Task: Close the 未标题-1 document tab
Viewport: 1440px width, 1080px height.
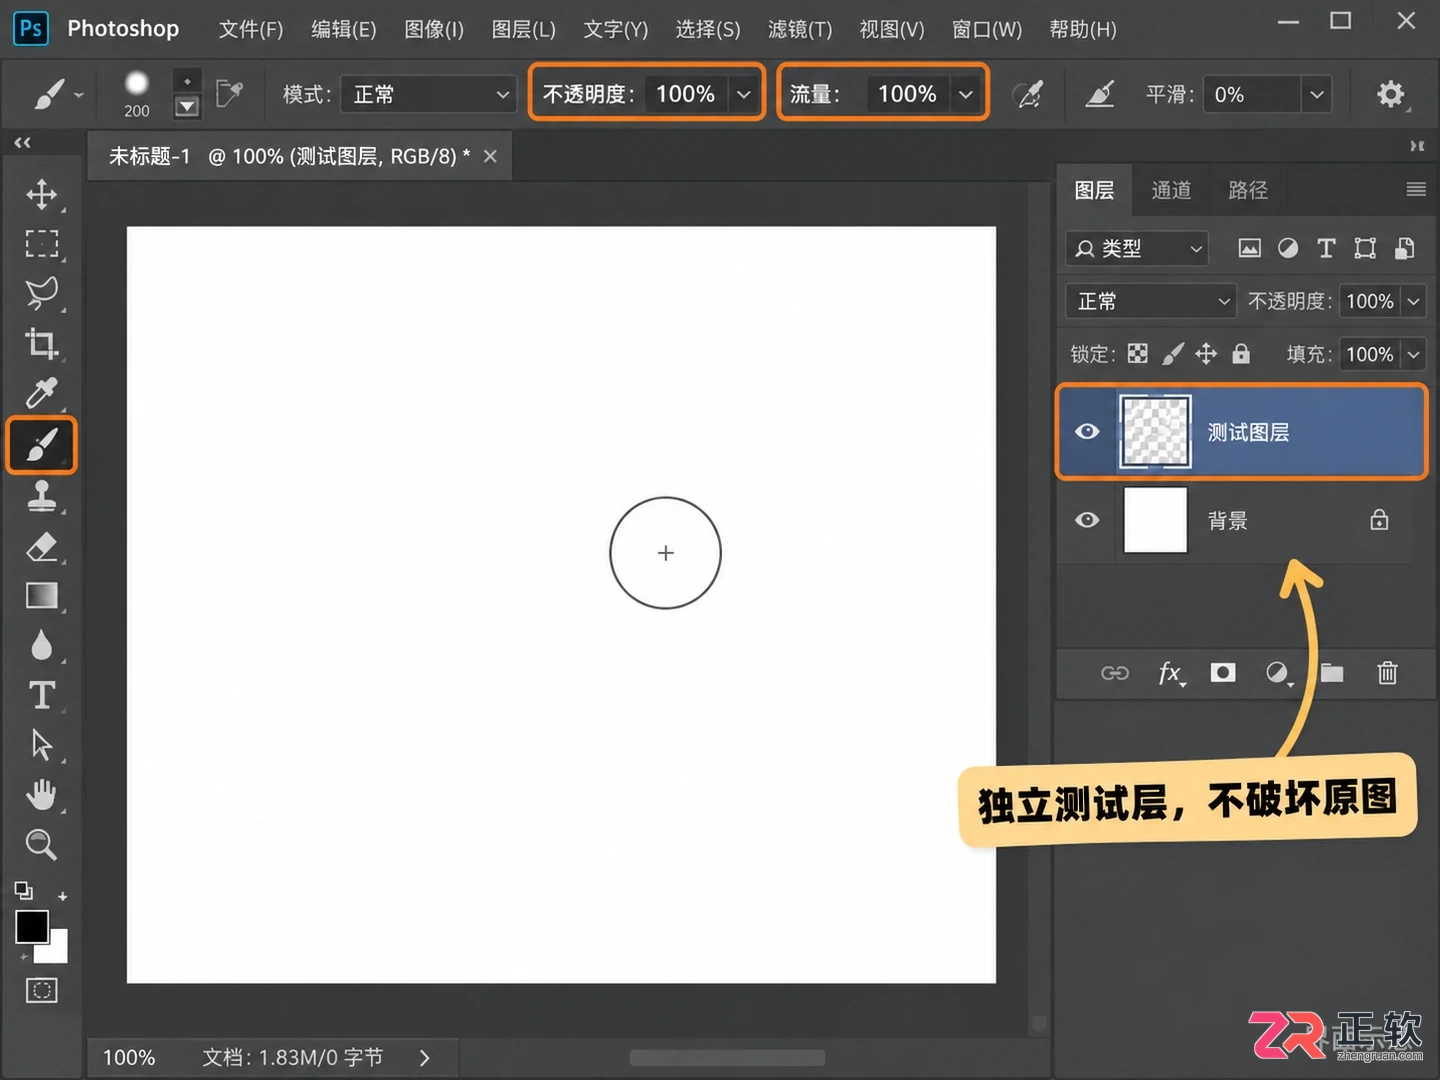Action: point(490,156)
